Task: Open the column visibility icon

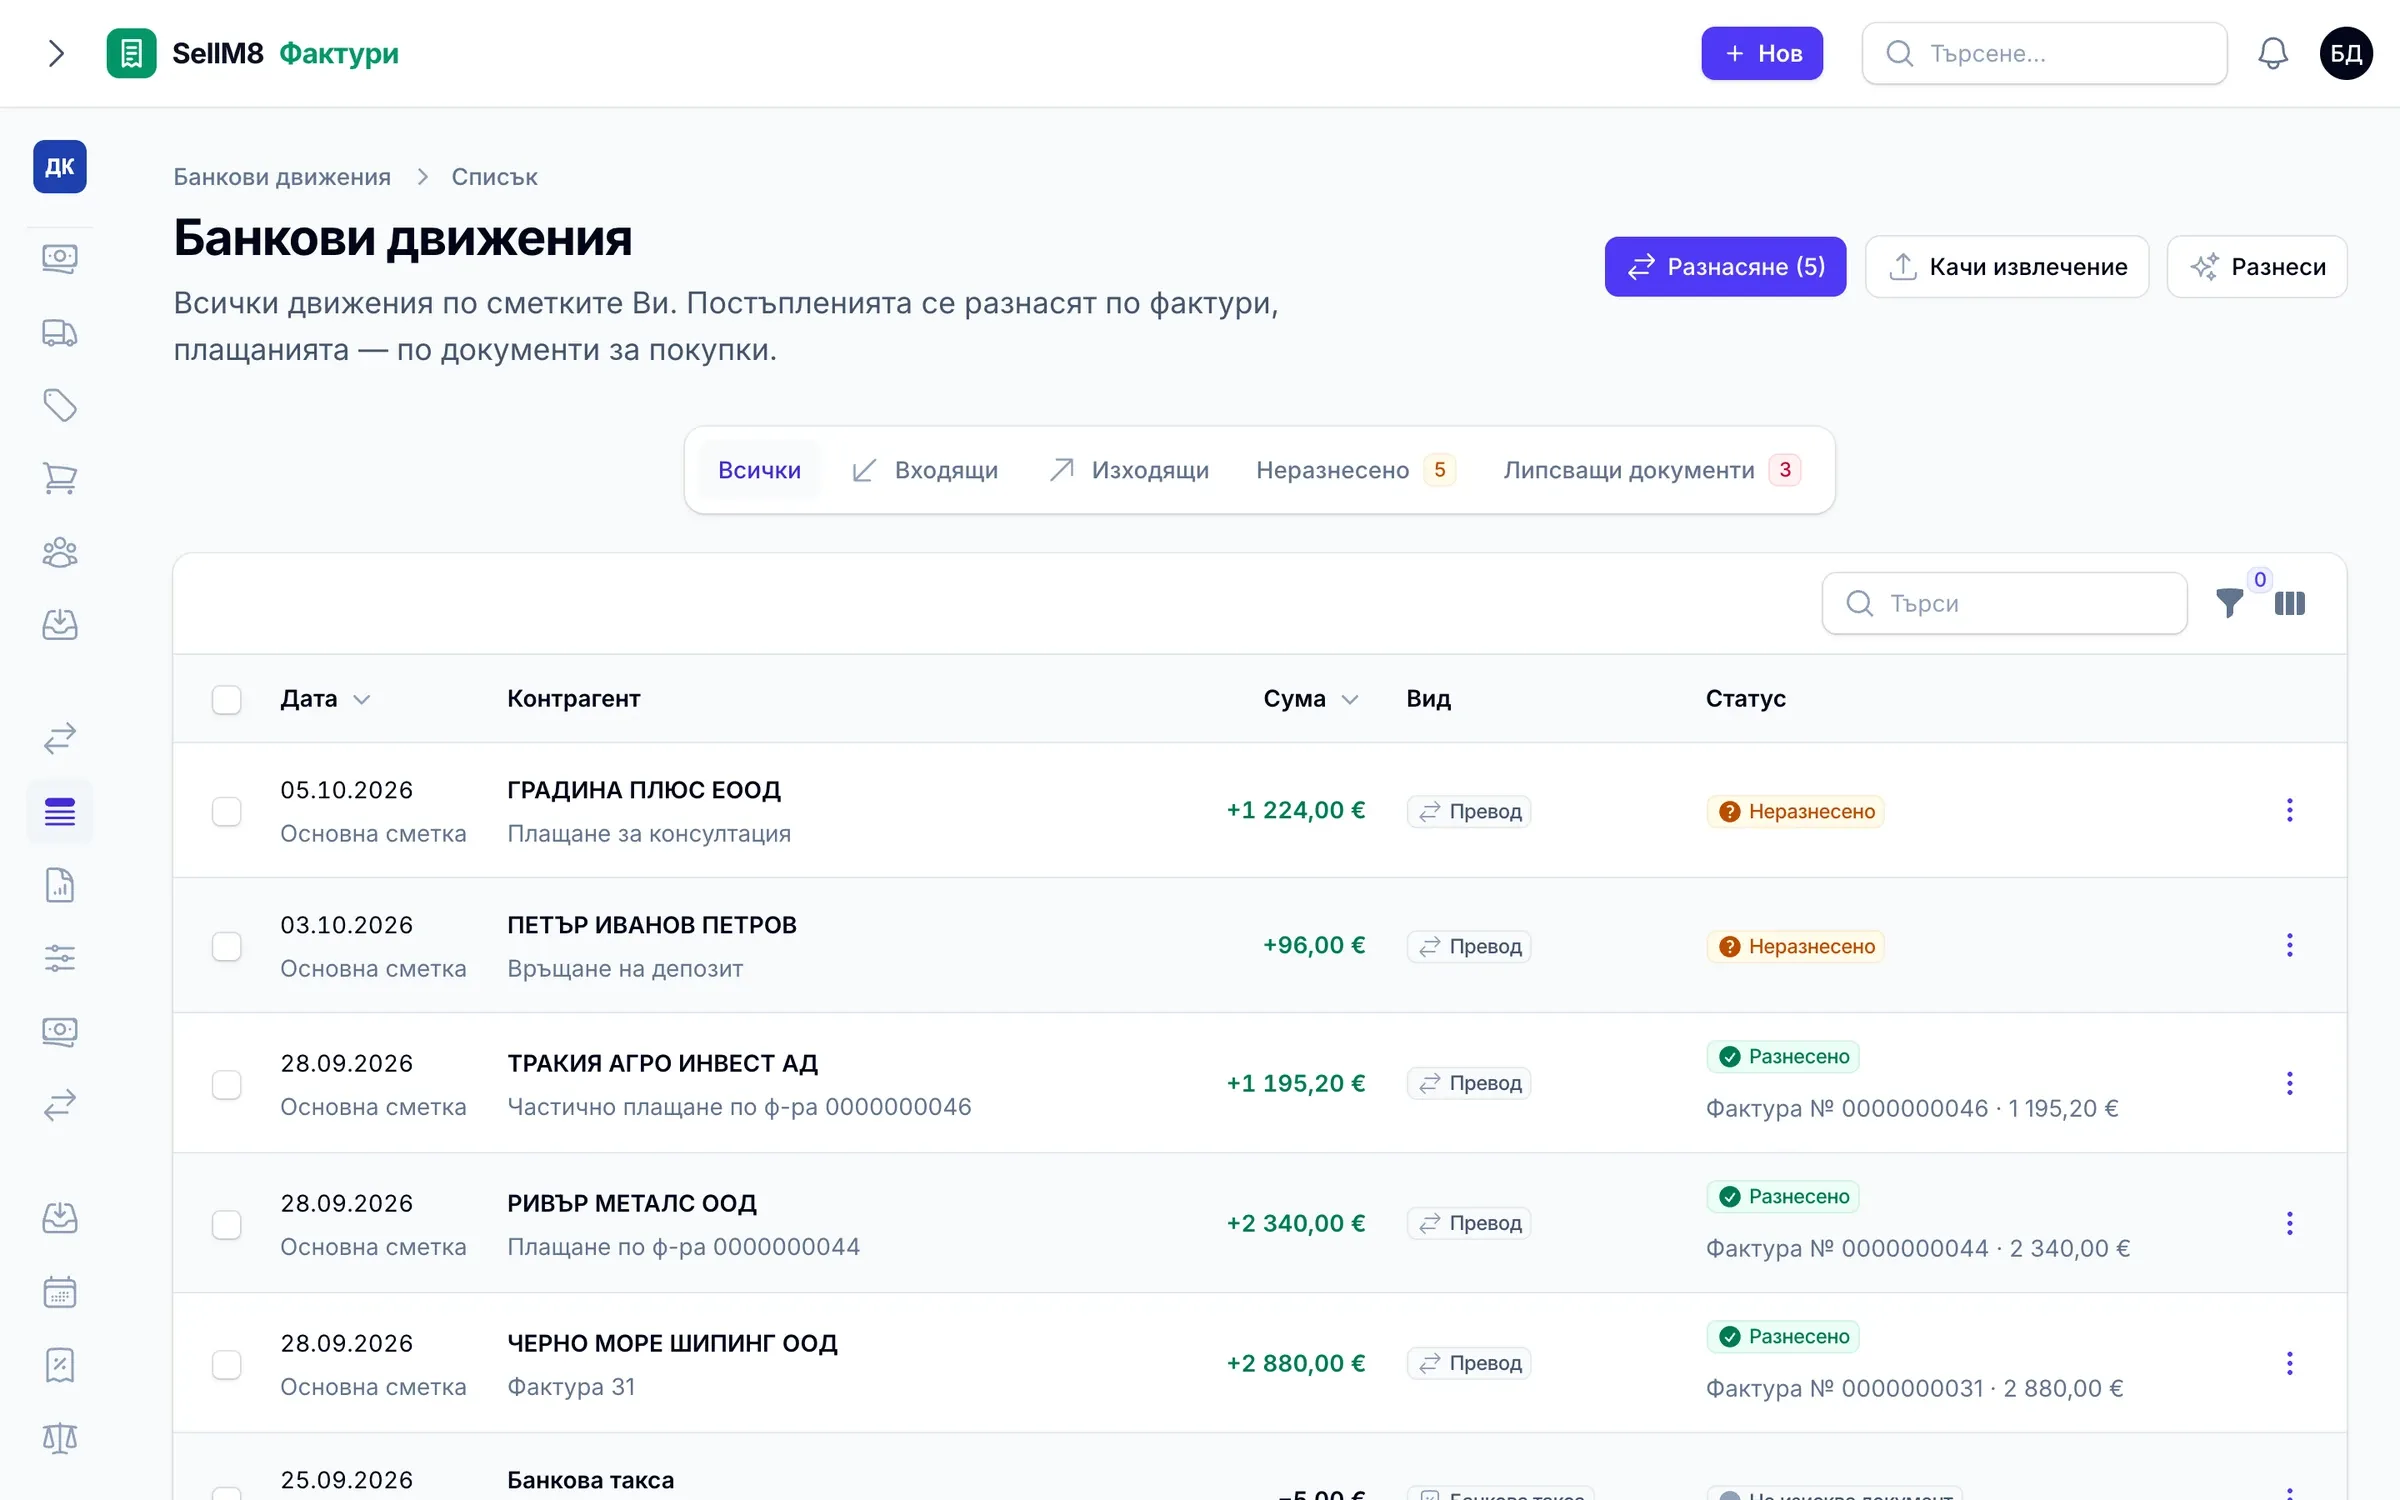Action: (2290, 603)
